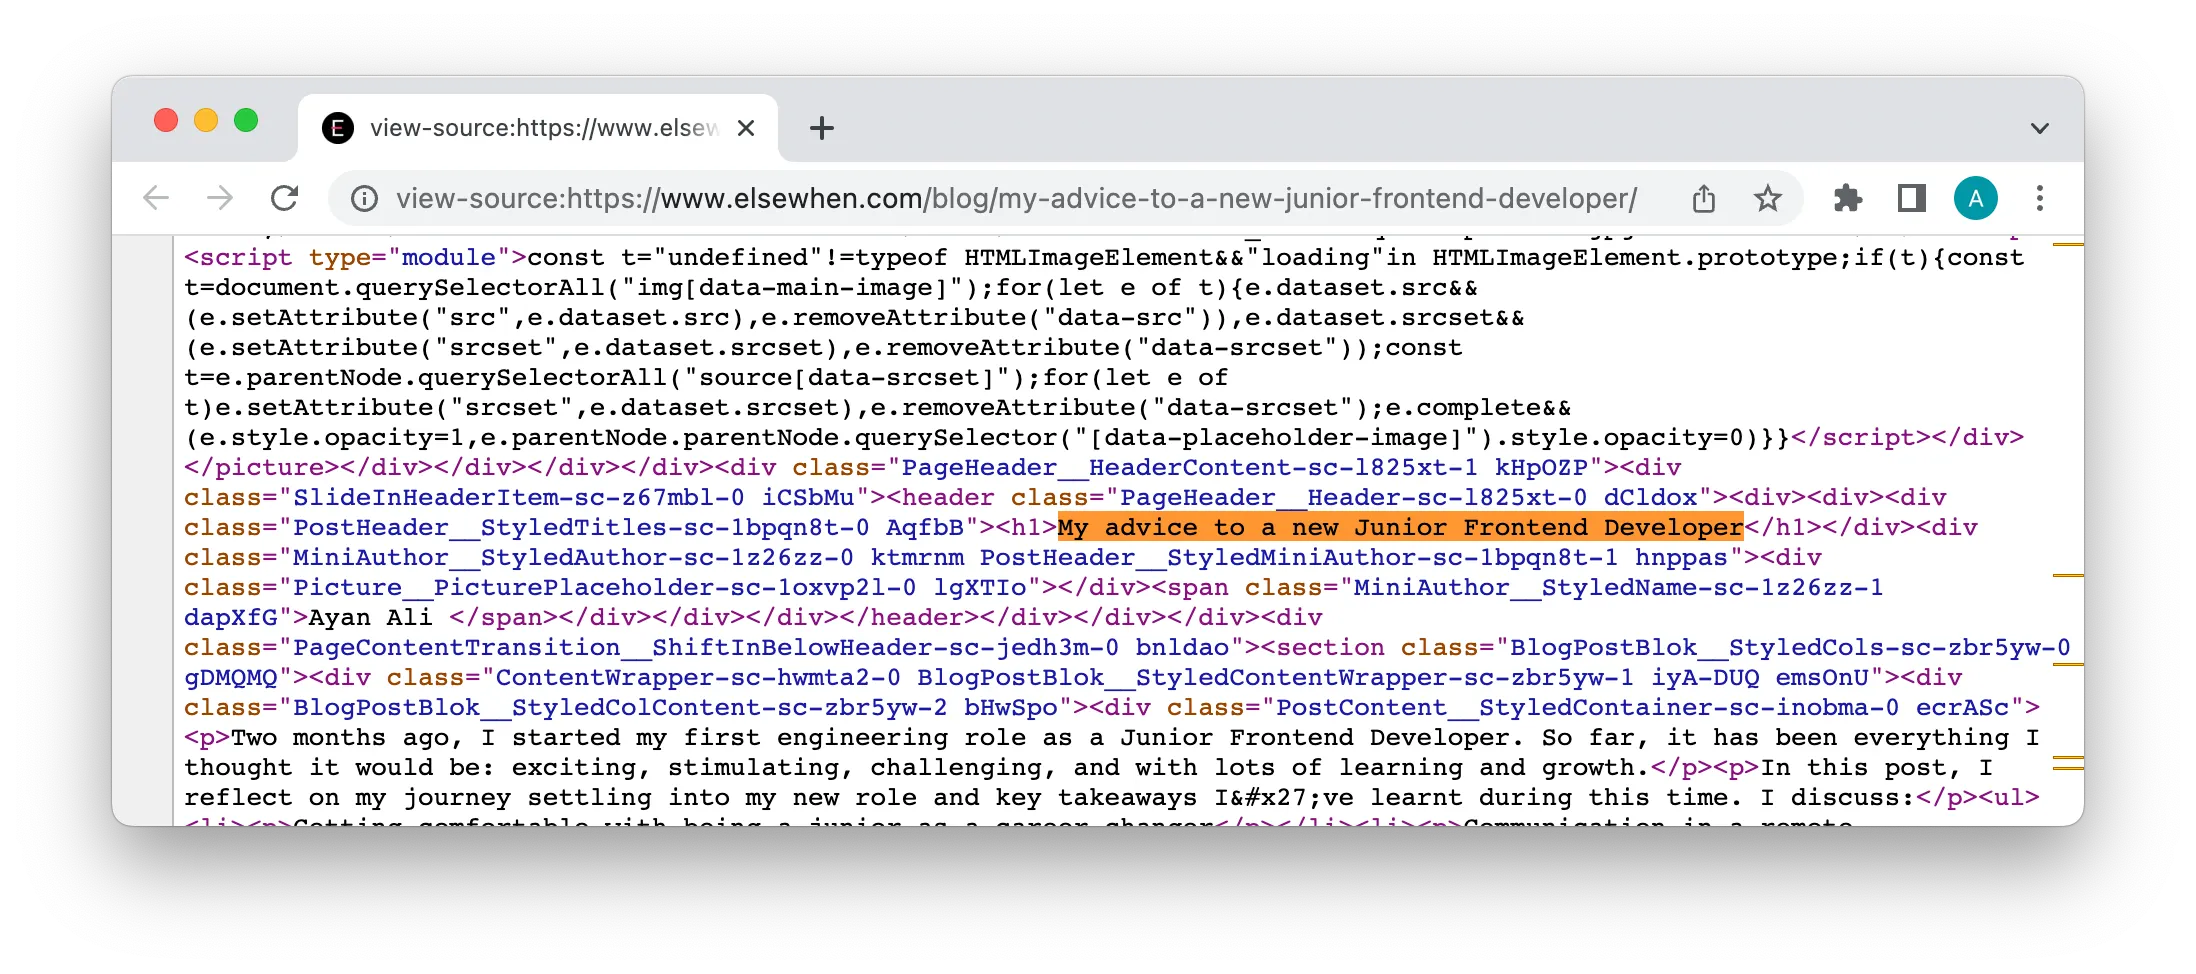Close the view-source elsewhen tab
This screenshot has width=2196, height=974.
click(x=746, y=128)
